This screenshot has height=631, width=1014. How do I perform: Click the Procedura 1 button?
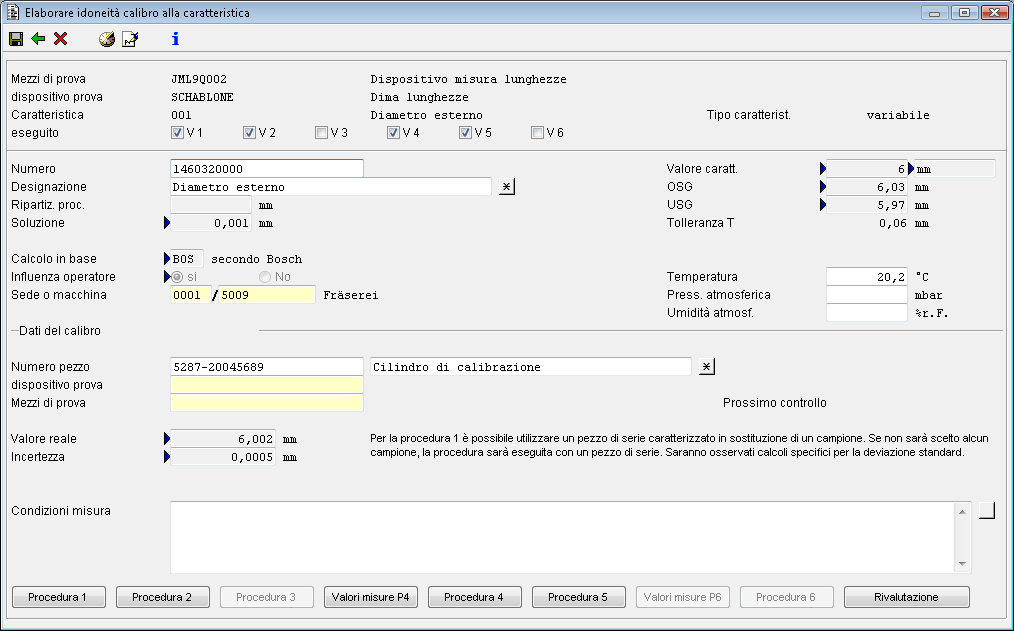tap(59, 597)
